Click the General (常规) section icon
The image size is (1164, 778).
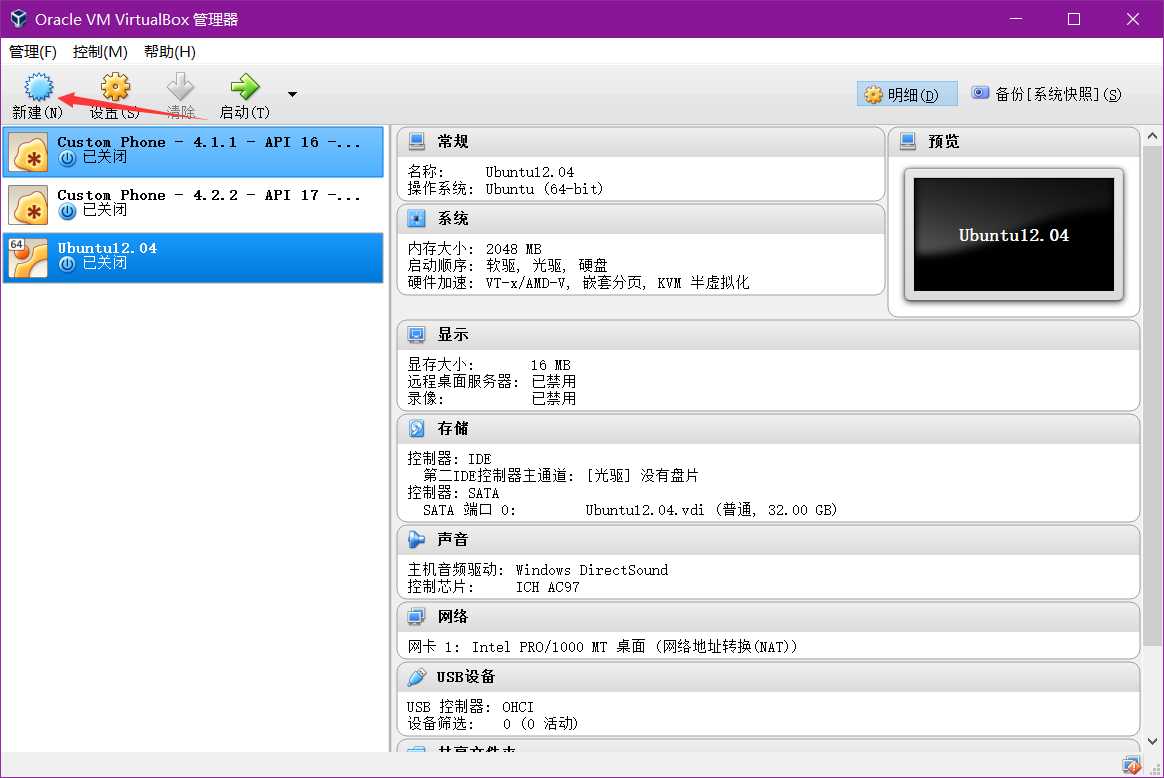coord(416,141)
